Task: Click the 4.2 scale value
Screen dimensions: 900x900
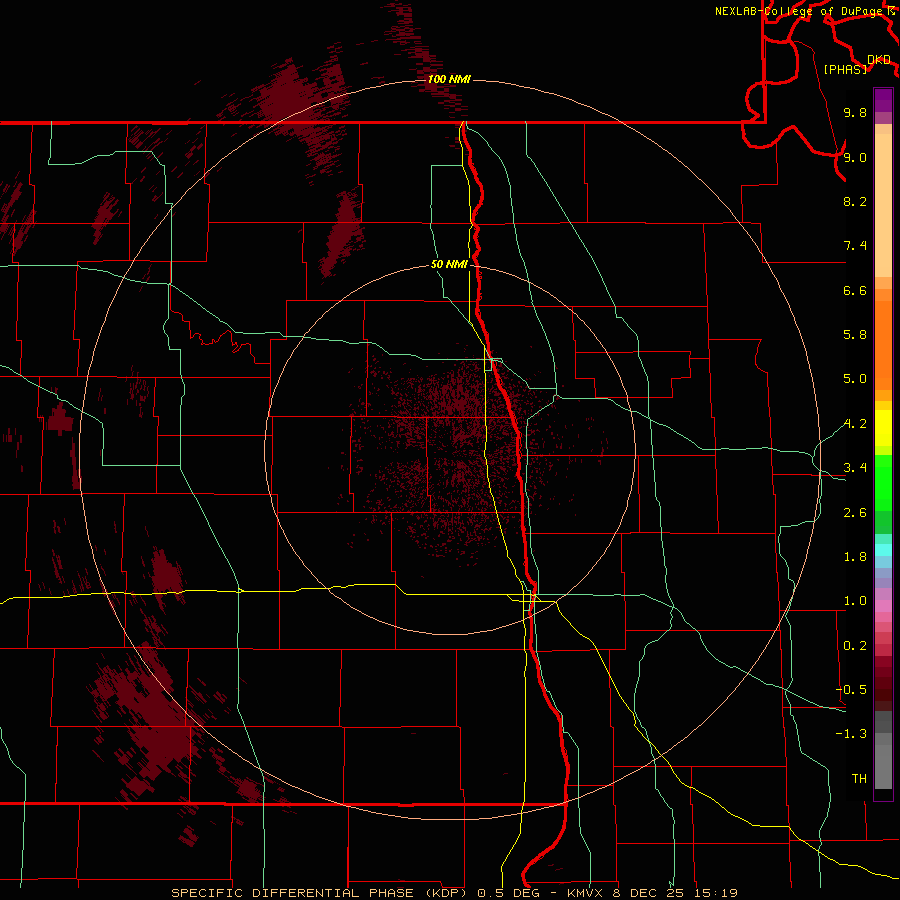Action: (x=855, y=424)
